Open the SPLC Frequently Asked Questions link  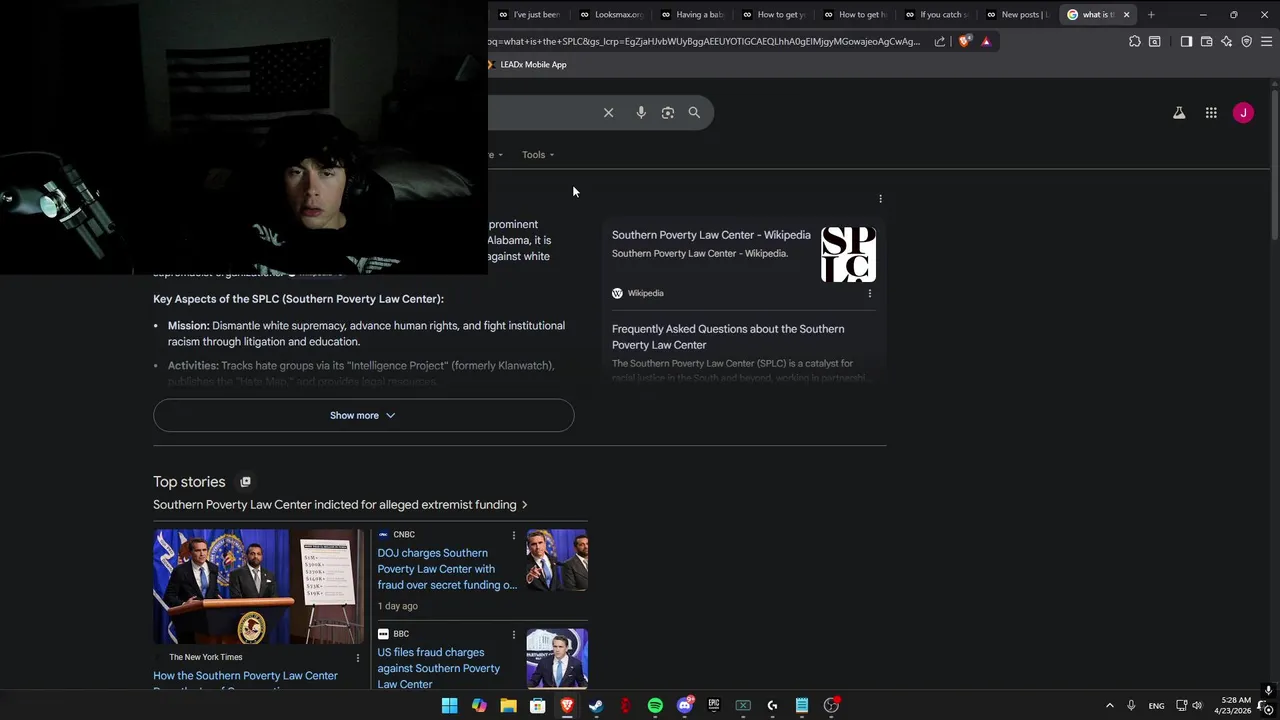(728, 337)
